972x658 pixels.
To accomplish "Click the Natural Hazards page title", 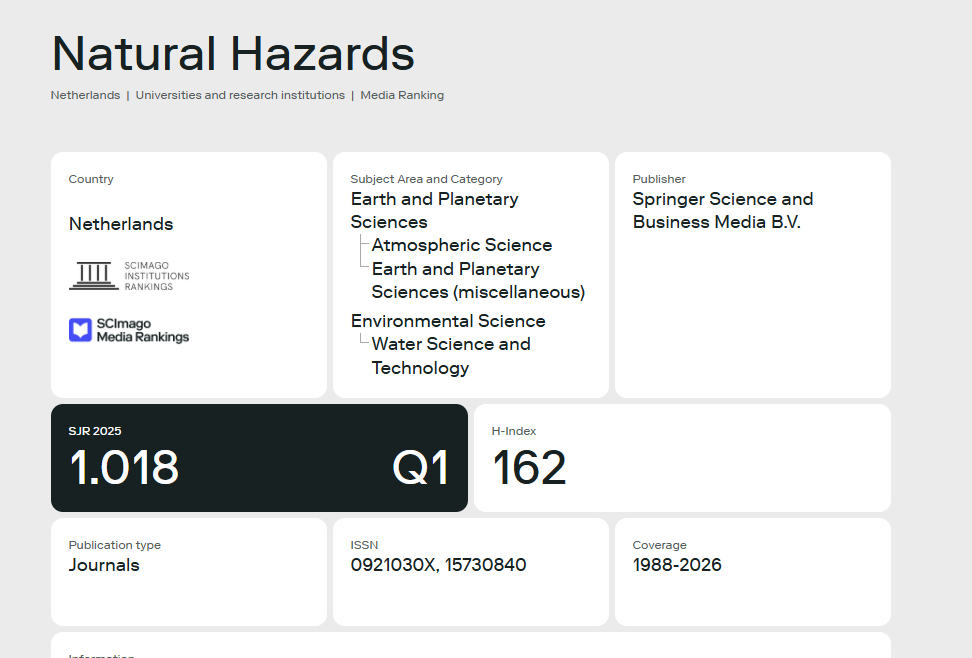I will [233, 54].
